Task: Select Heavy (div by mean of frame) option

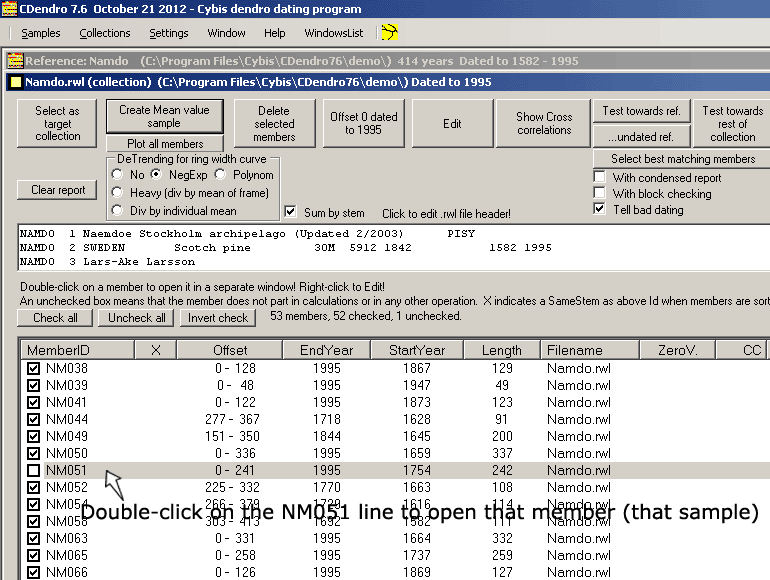Action: point(117,193)
